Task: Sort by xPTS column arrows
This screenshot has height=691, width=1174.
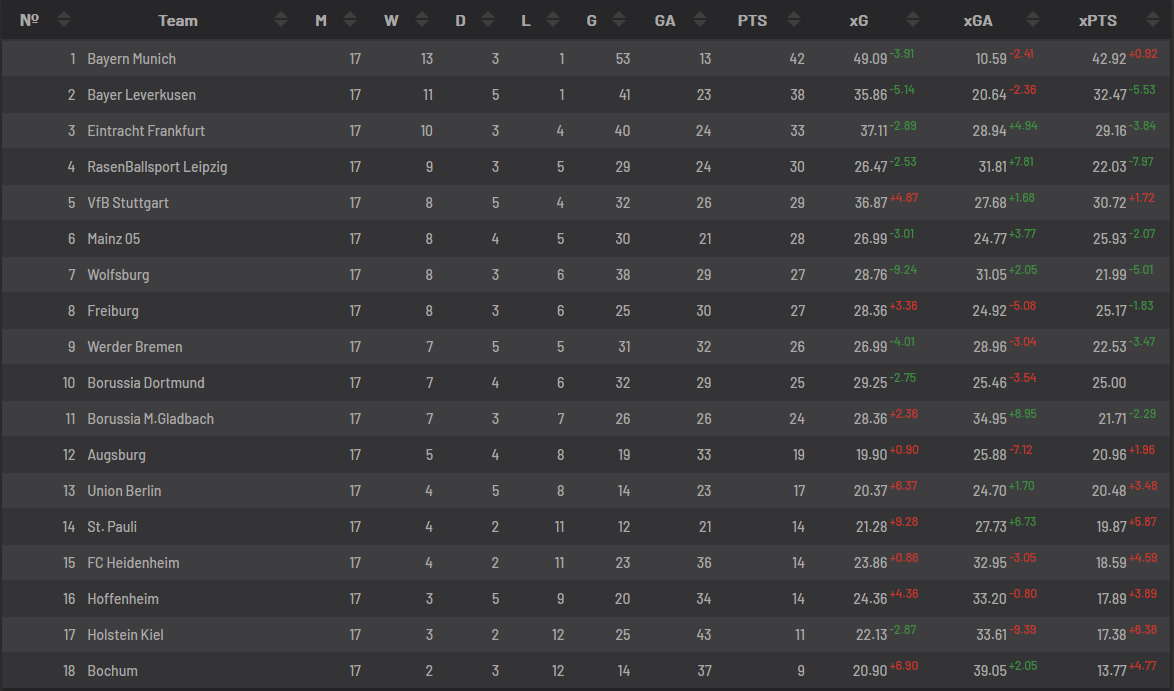Action: pyautogui.click(x=1153, y=20)
